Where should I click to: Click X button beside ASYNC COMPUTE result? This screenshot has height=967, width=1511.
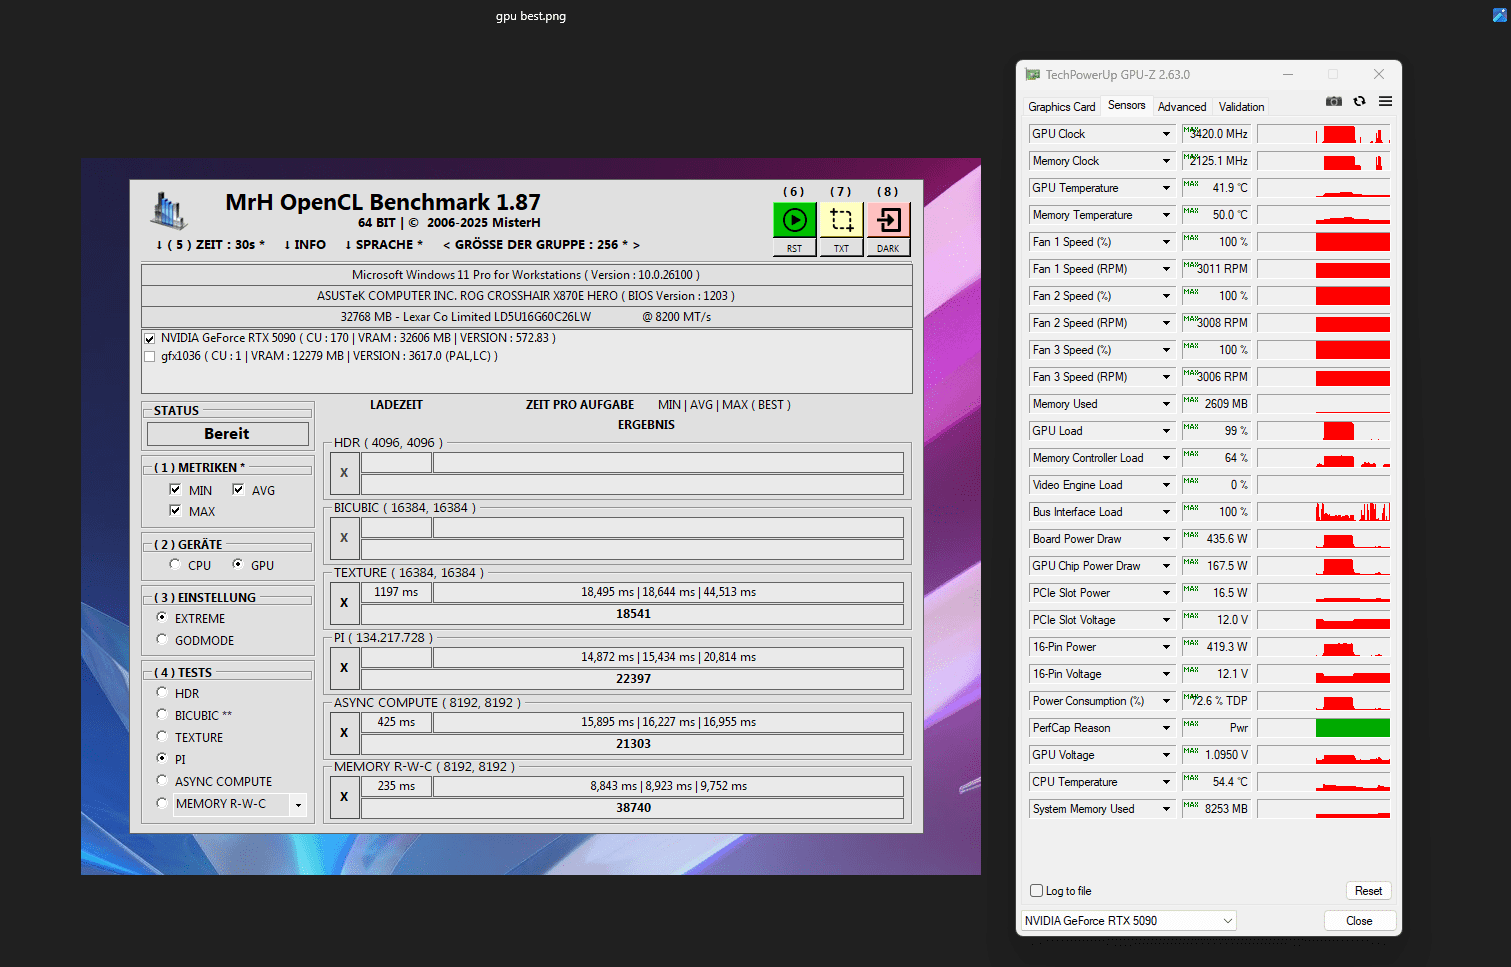tap(344, 733)
